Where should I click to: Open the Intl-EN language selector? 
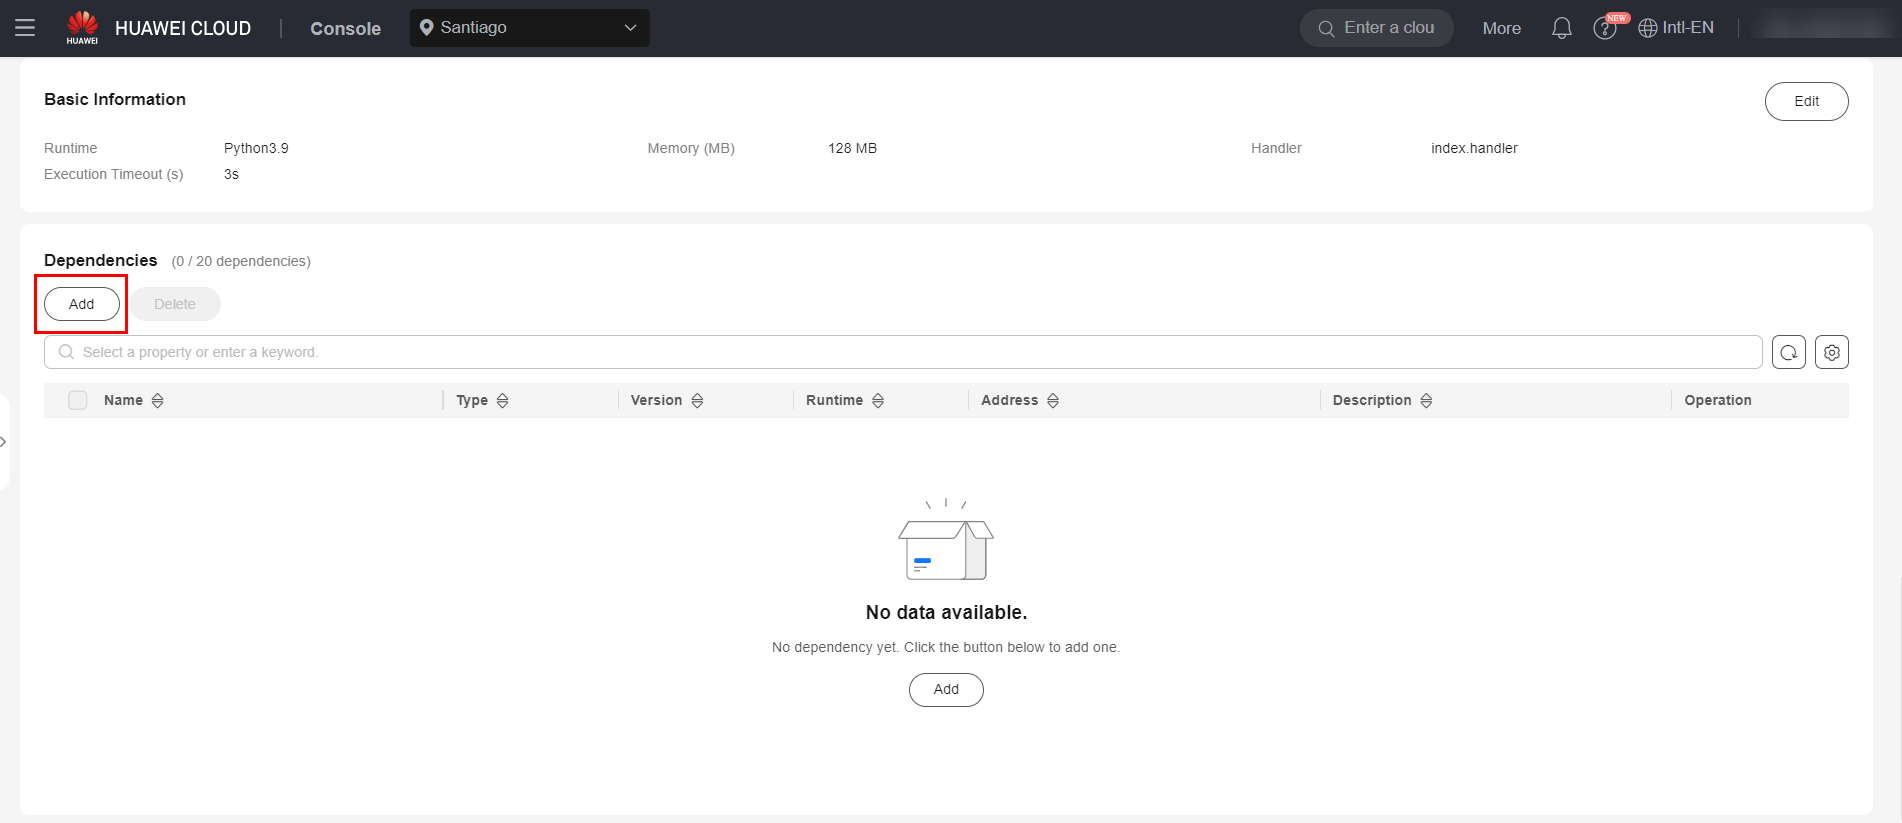(1676, 28)
